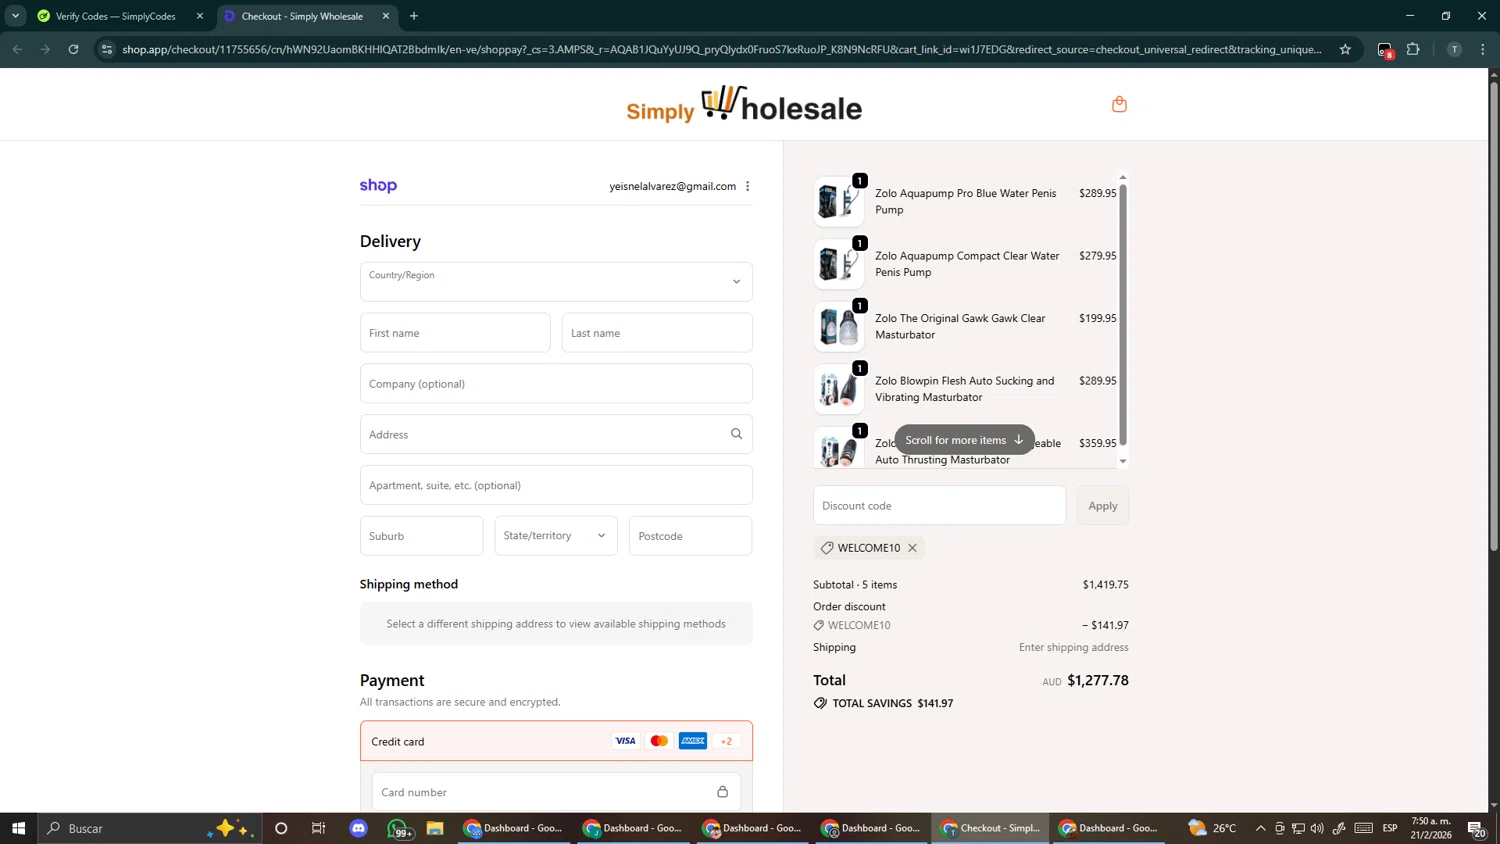Click the browser address bar URL
This screenshot has height=844, width=1500.
(x=721, y=49)
